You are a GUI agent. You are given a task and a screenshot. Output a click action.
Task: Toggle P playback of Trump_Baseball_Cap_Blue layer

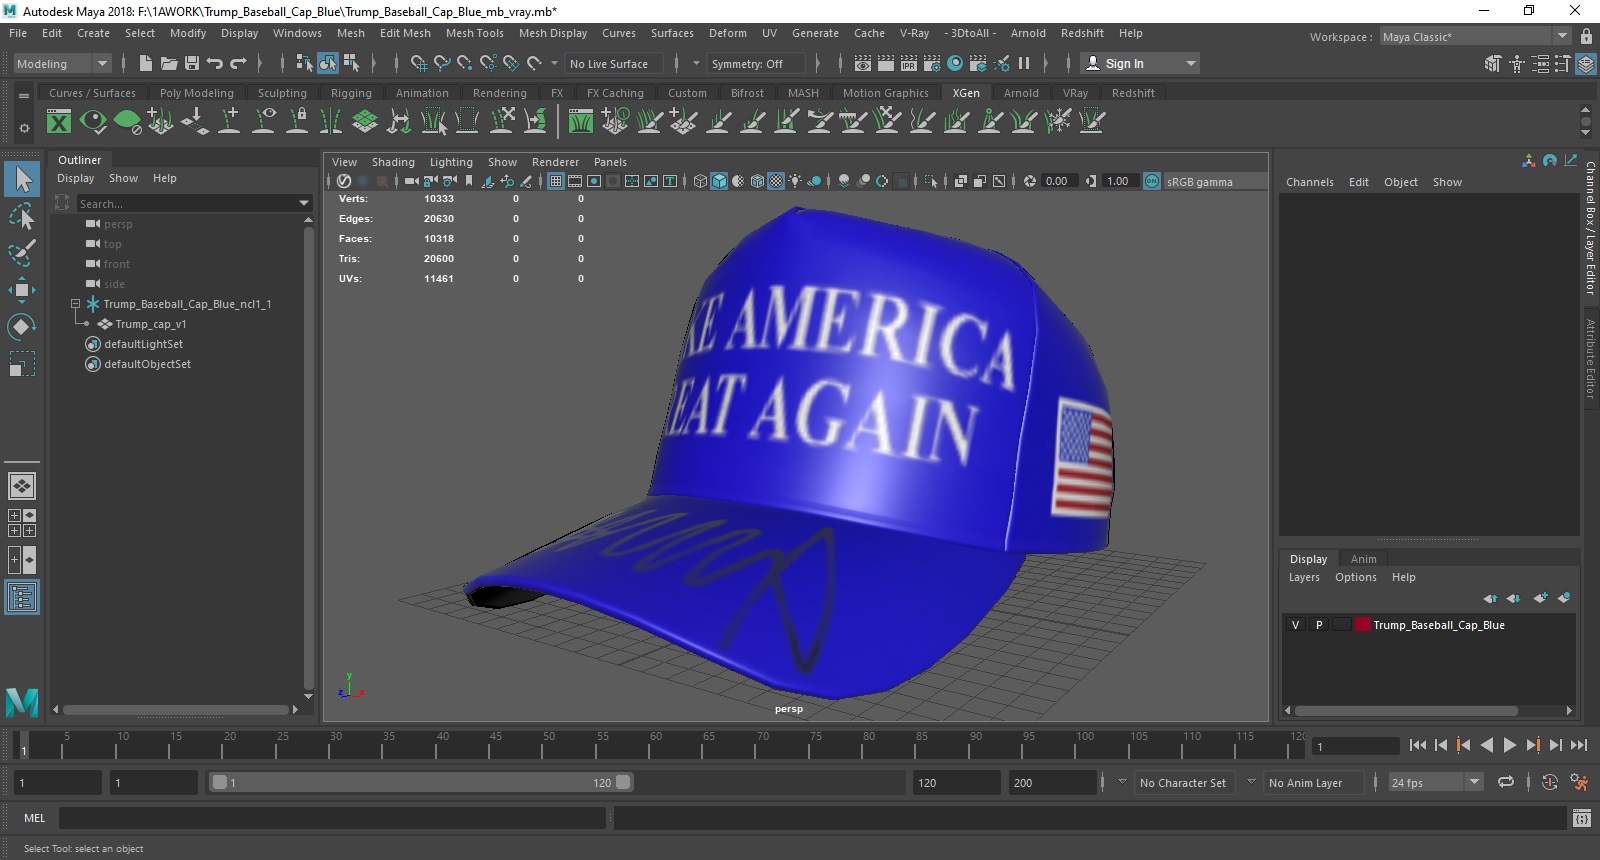pos(1319,625)
